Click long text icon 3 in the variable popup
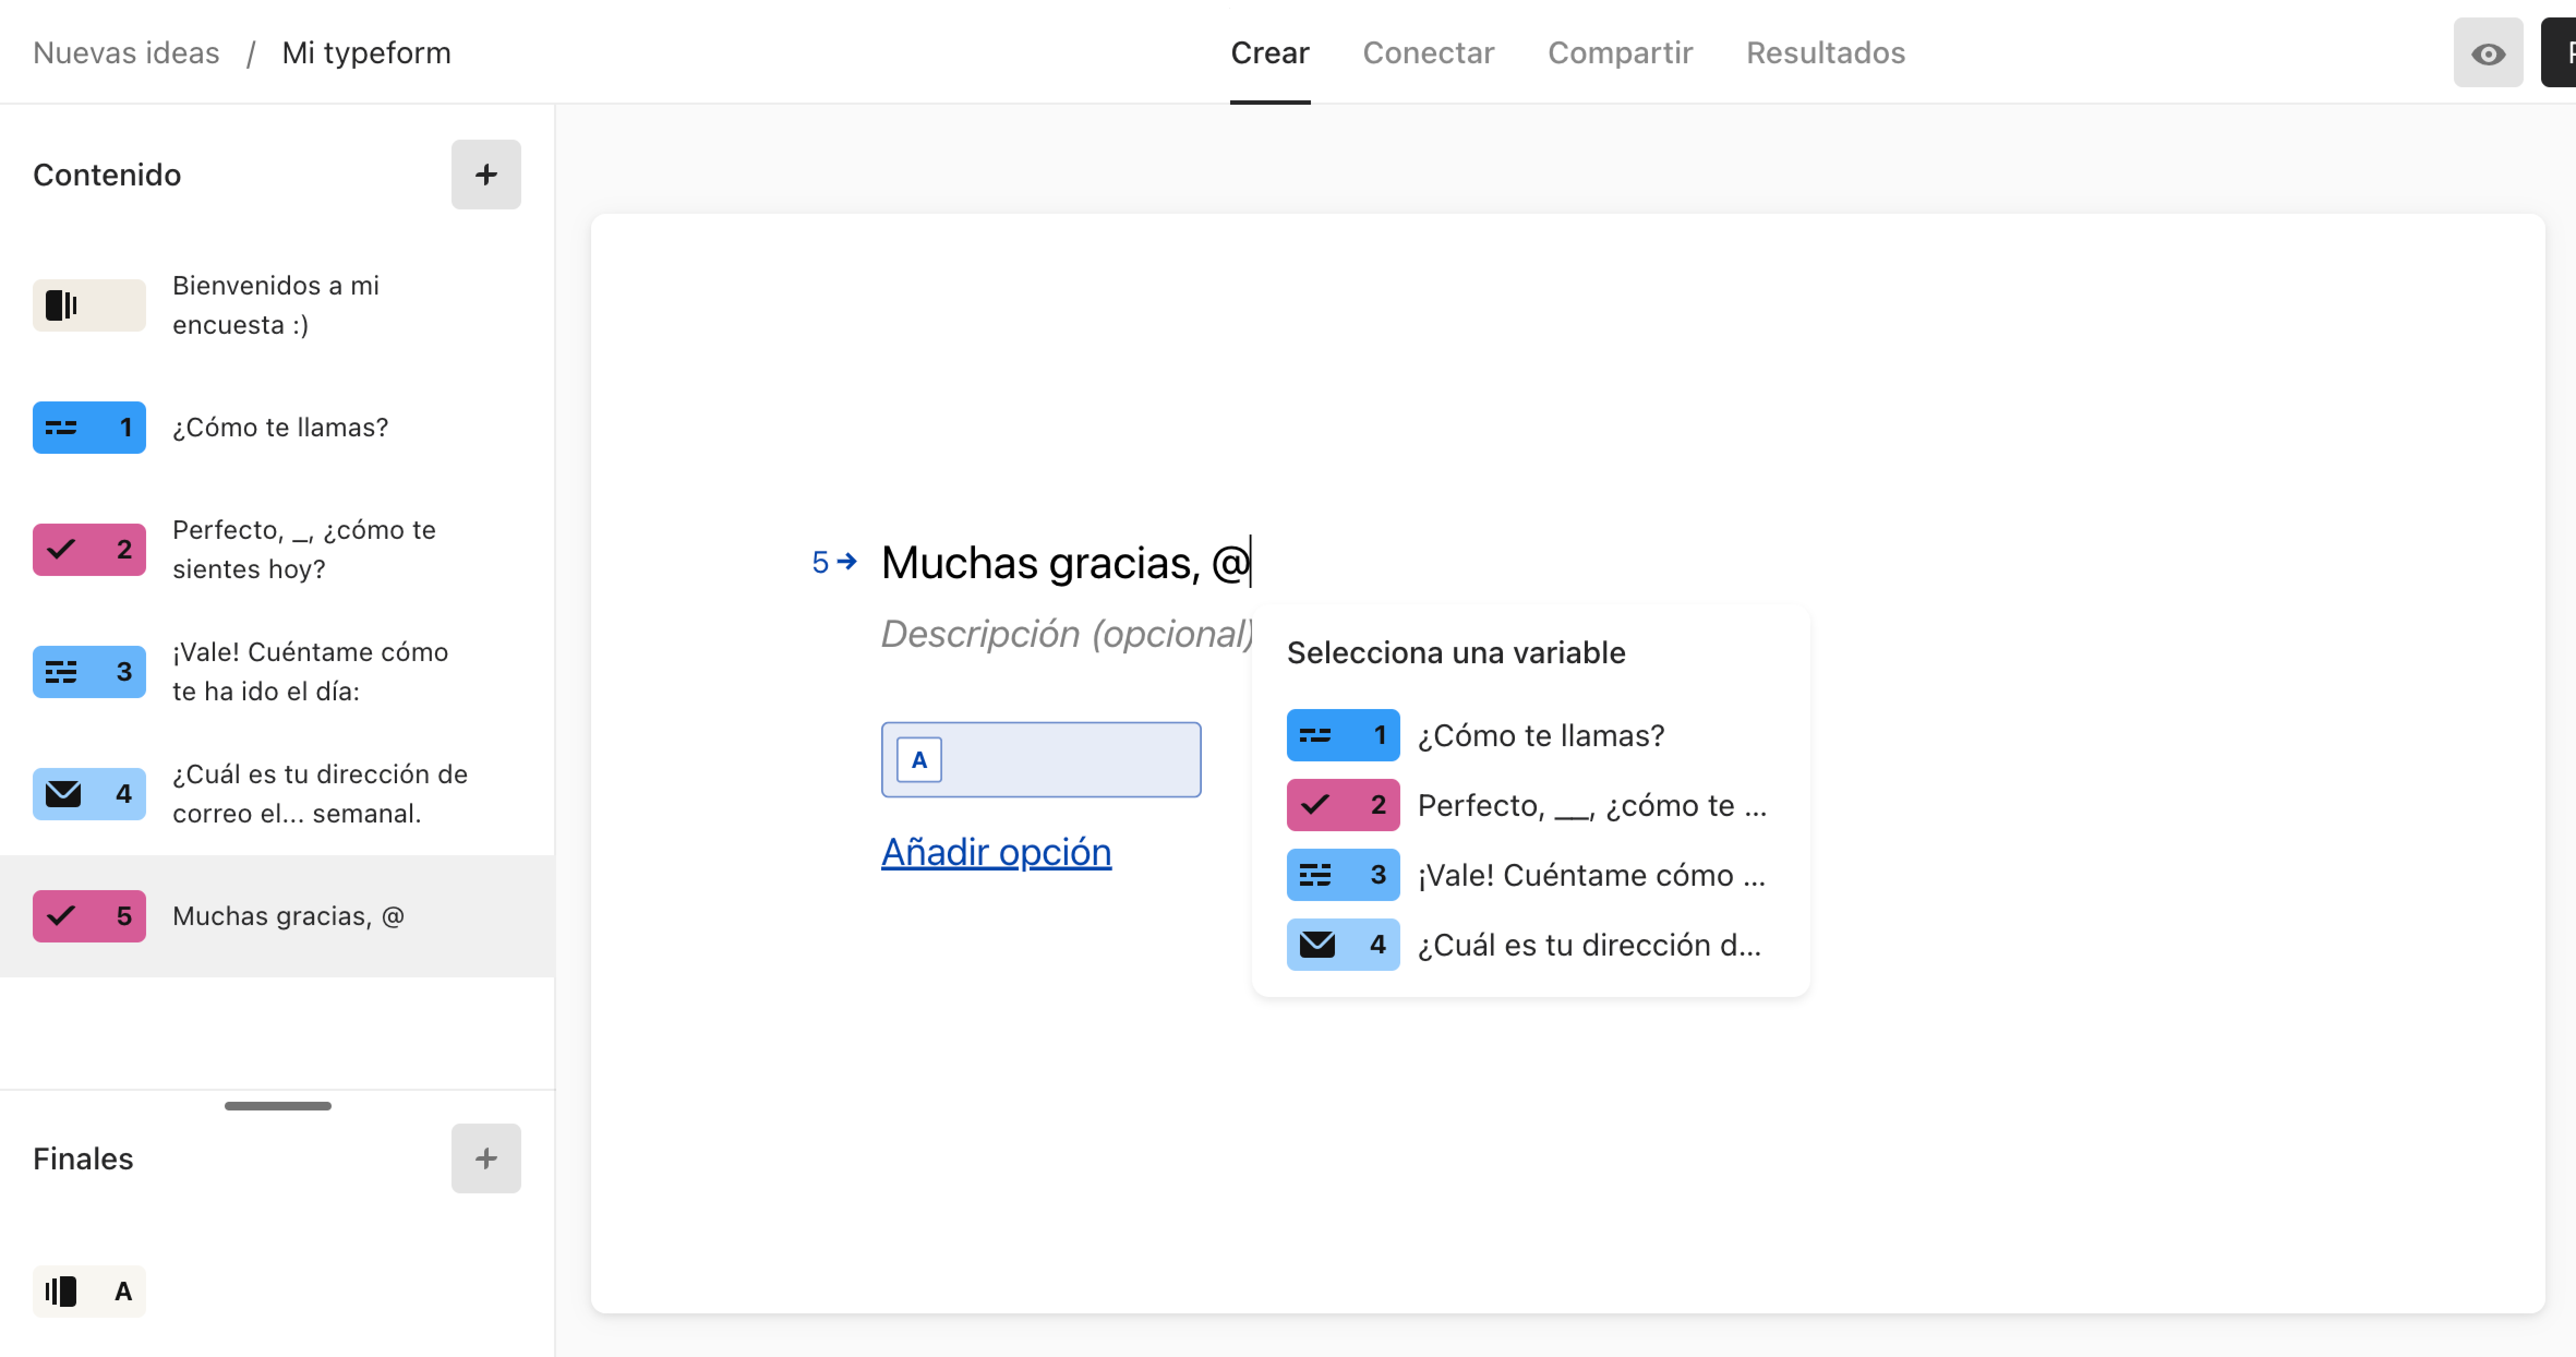The height and width of the screenshot is (1357, 2576). tap(1343, 875)
